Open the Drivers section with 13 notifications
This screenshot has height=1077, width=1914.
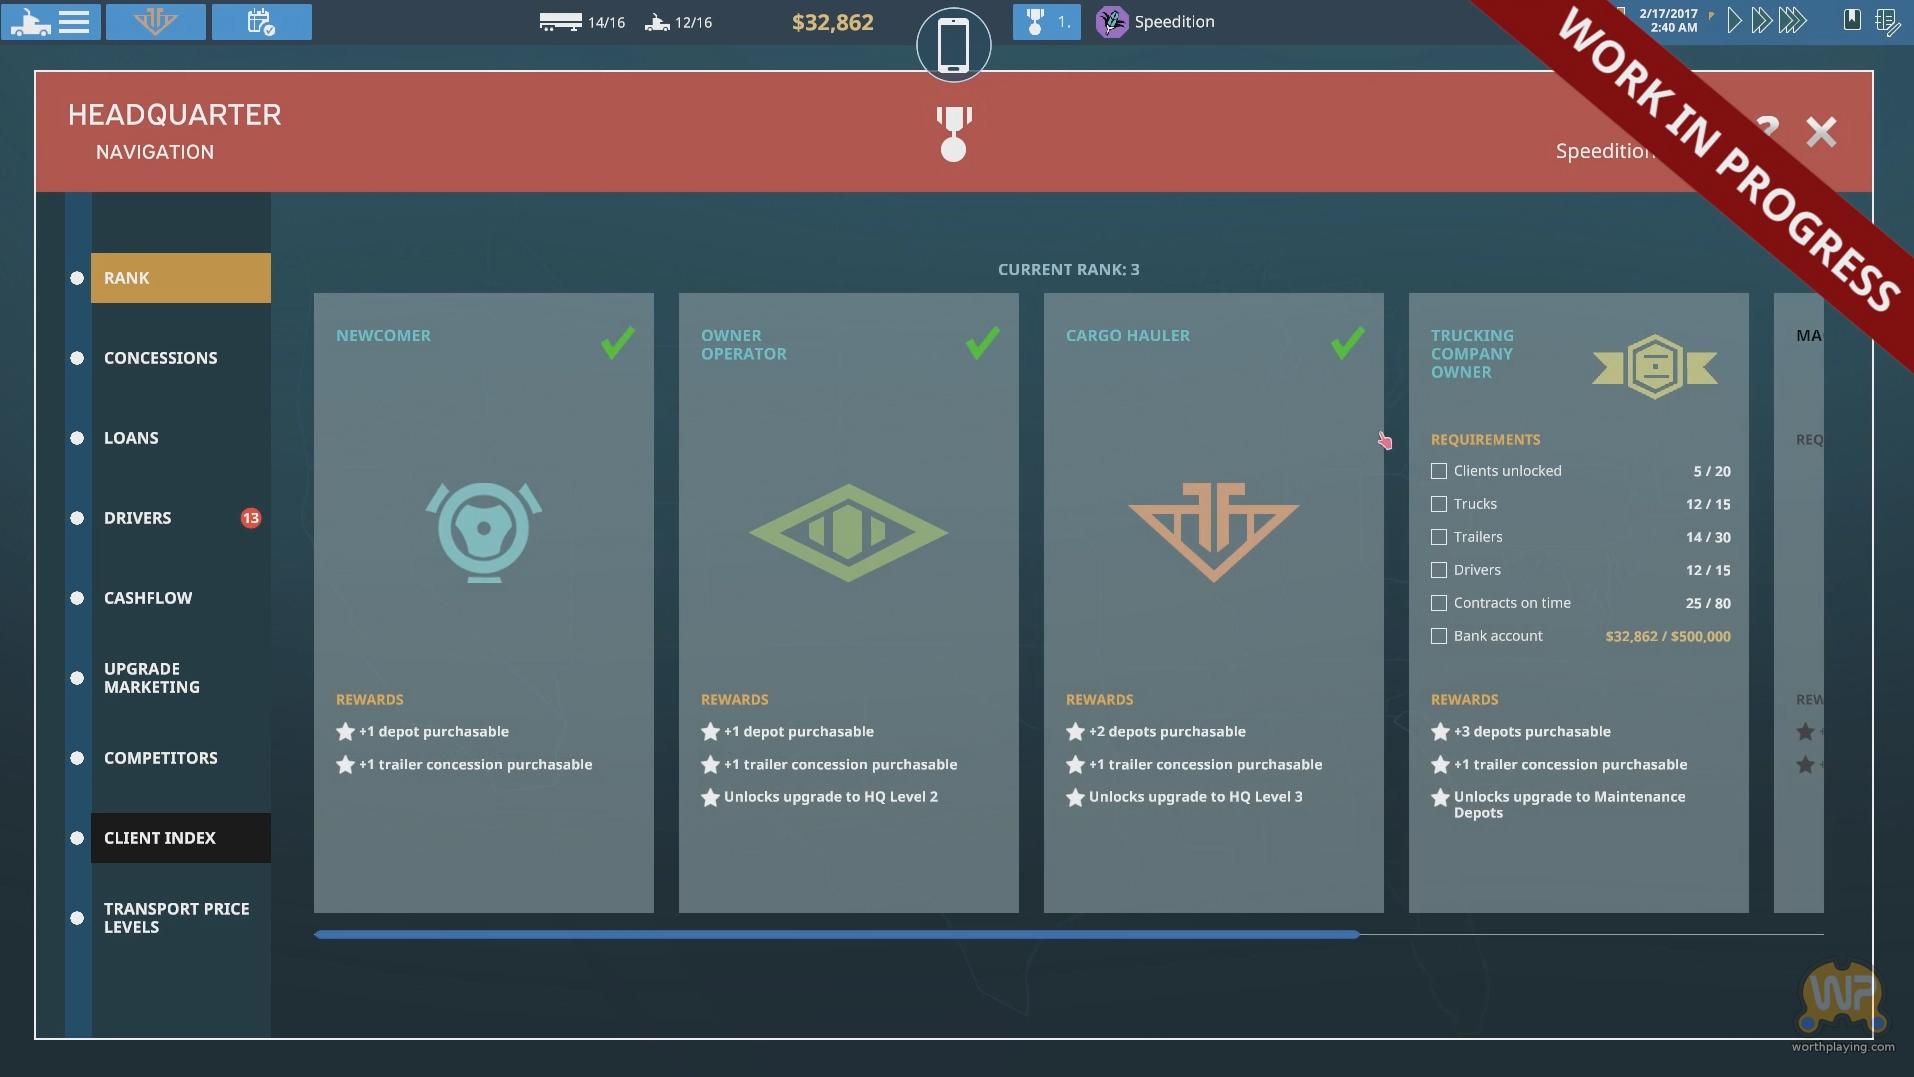138,518
